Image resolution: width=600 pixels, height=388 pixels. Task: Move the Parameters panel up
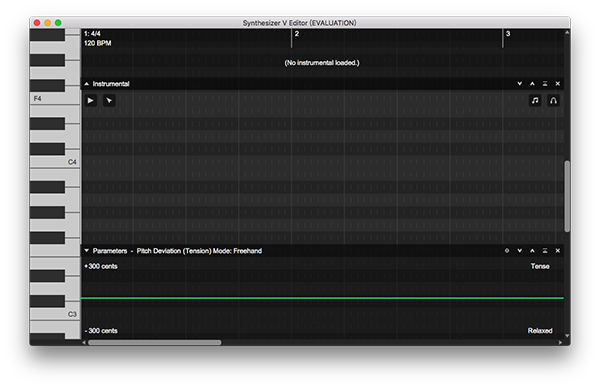pyautogui.click(x=532, y=251)
